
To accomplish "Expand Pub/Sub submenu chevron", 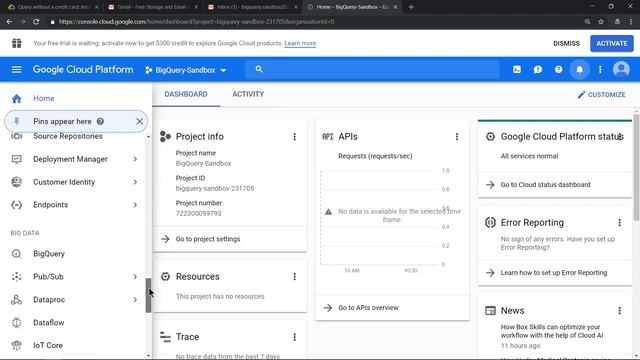I will (x=135, y=277).
